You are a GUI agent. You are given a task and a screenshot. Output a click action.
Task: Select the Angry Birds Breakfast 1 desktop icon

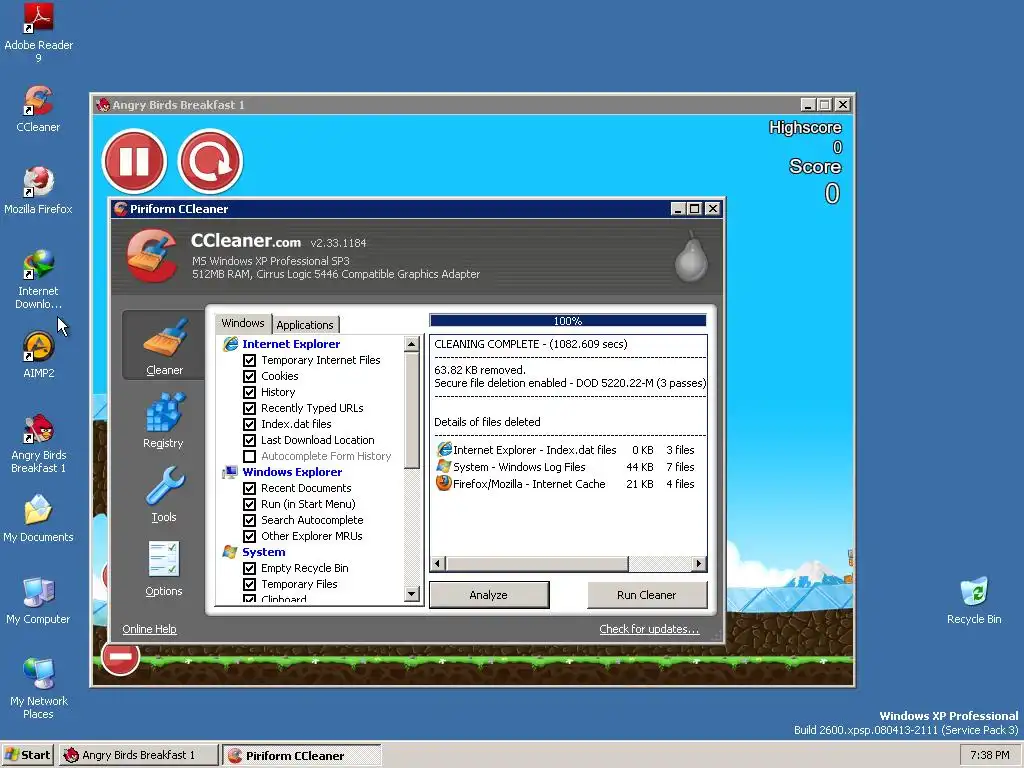pyautogui.click(x=38, y=443)
